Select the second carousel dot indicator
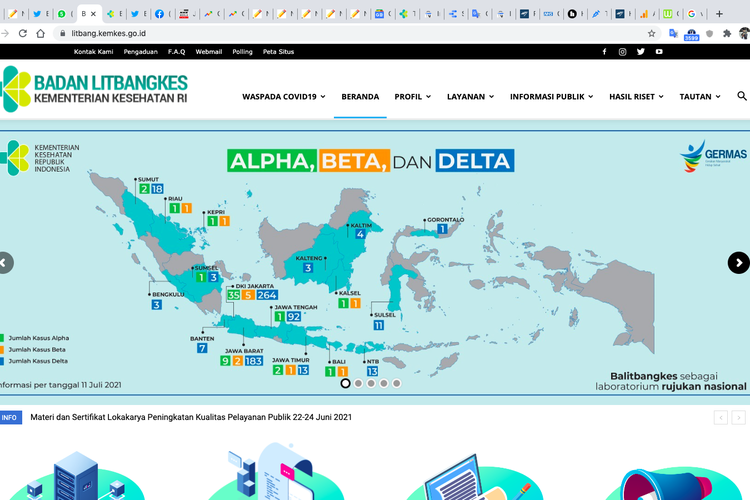Viewport: 750px width, 500px height. coord(359,383)
